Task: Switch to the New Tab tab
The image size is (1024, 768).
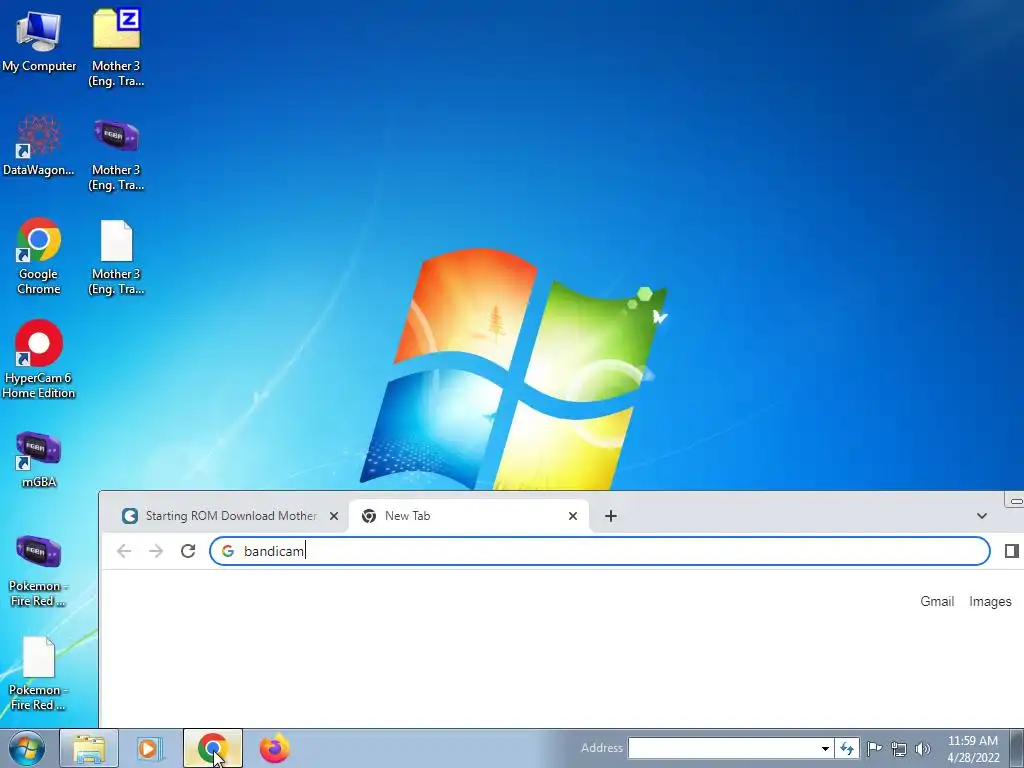Action: point(469,516)
